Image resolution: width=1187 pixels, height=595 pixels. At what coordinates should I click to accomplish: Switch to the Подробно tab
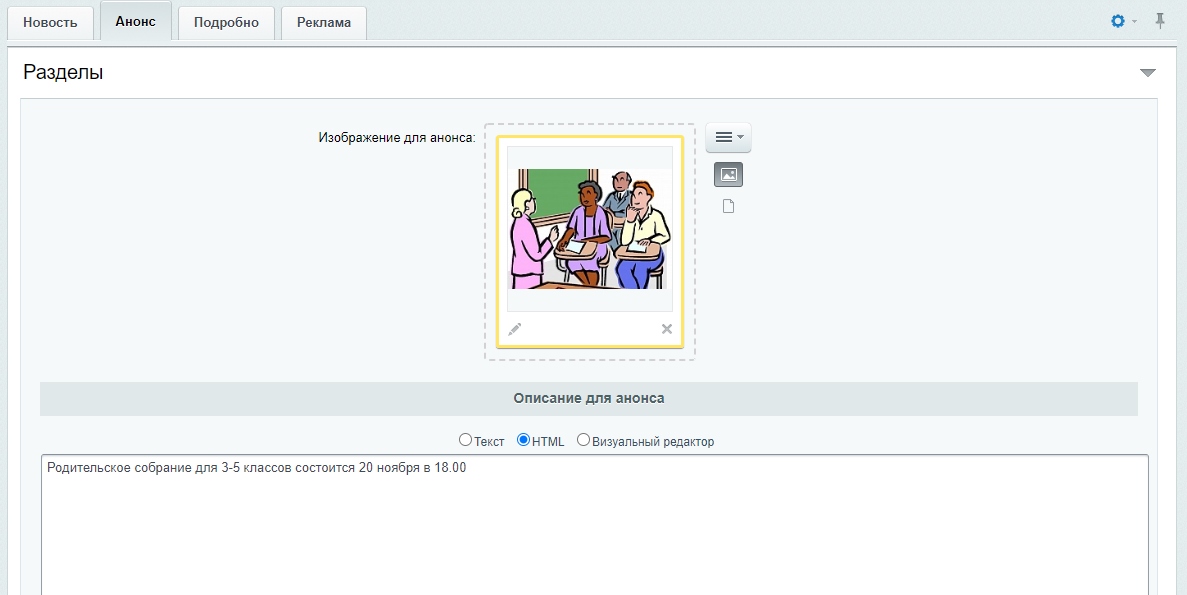(x=226, y=23)
